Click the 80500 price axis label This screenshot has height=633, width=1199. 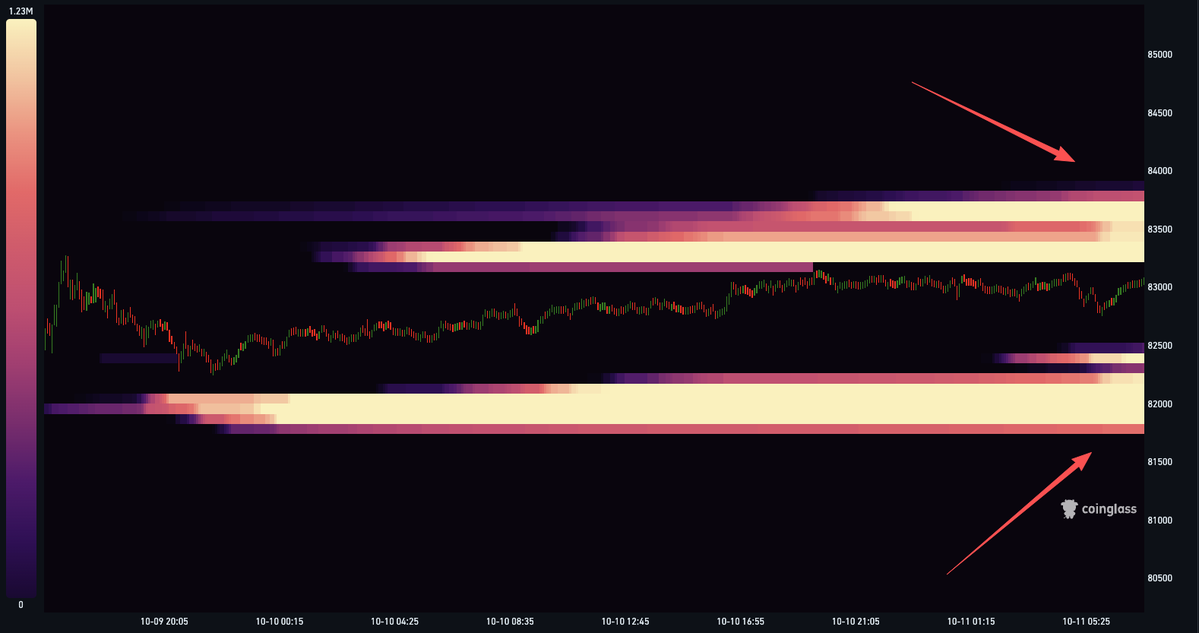[x=1159, y=578]
